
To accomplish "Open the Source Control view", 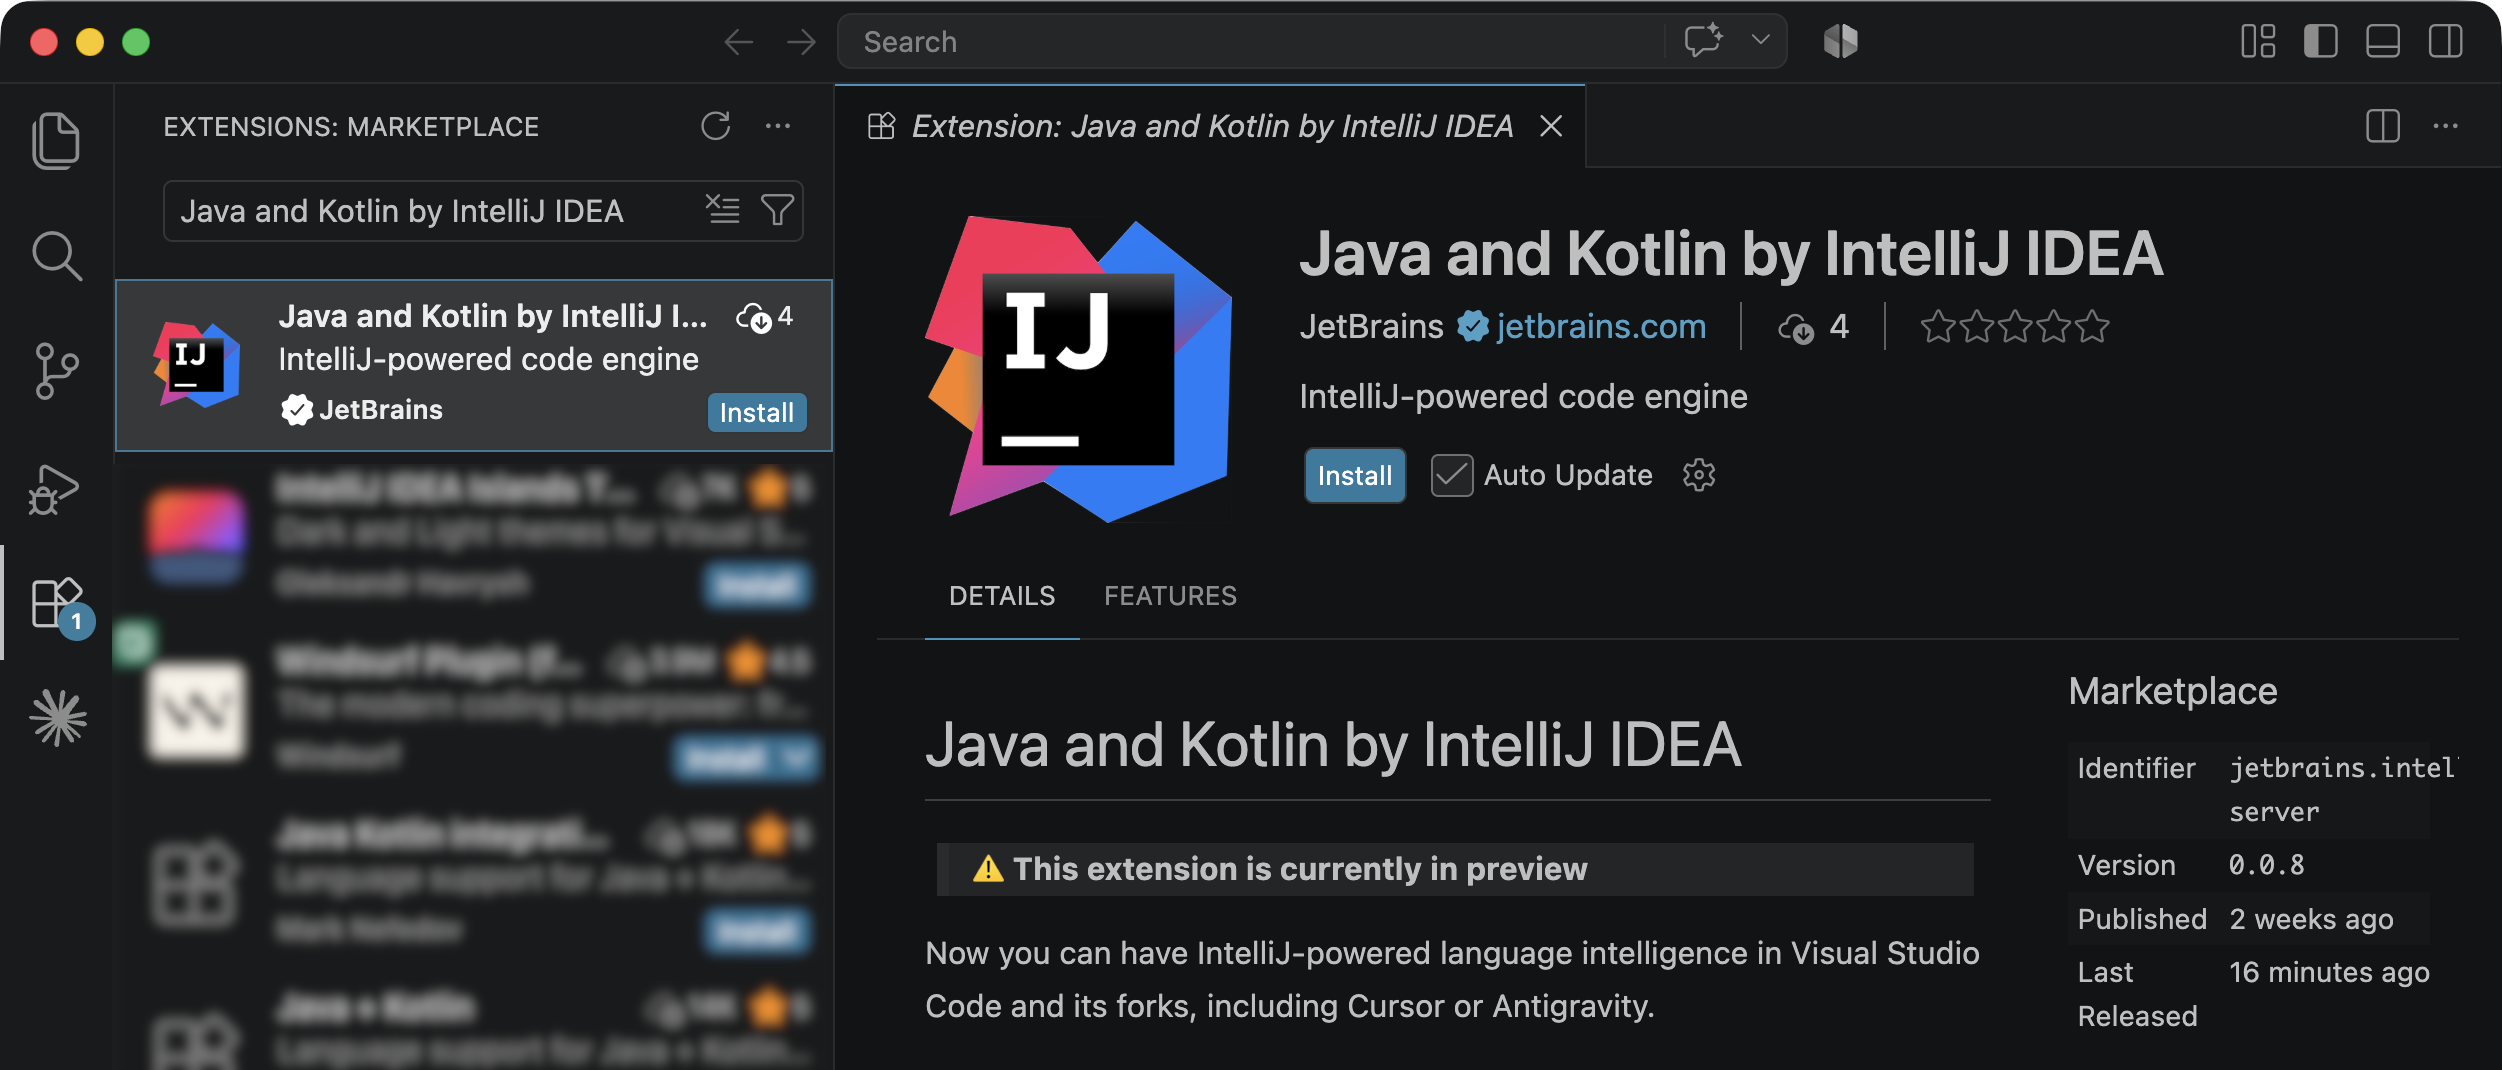I will pyautogui.click(x=56, y=371).
